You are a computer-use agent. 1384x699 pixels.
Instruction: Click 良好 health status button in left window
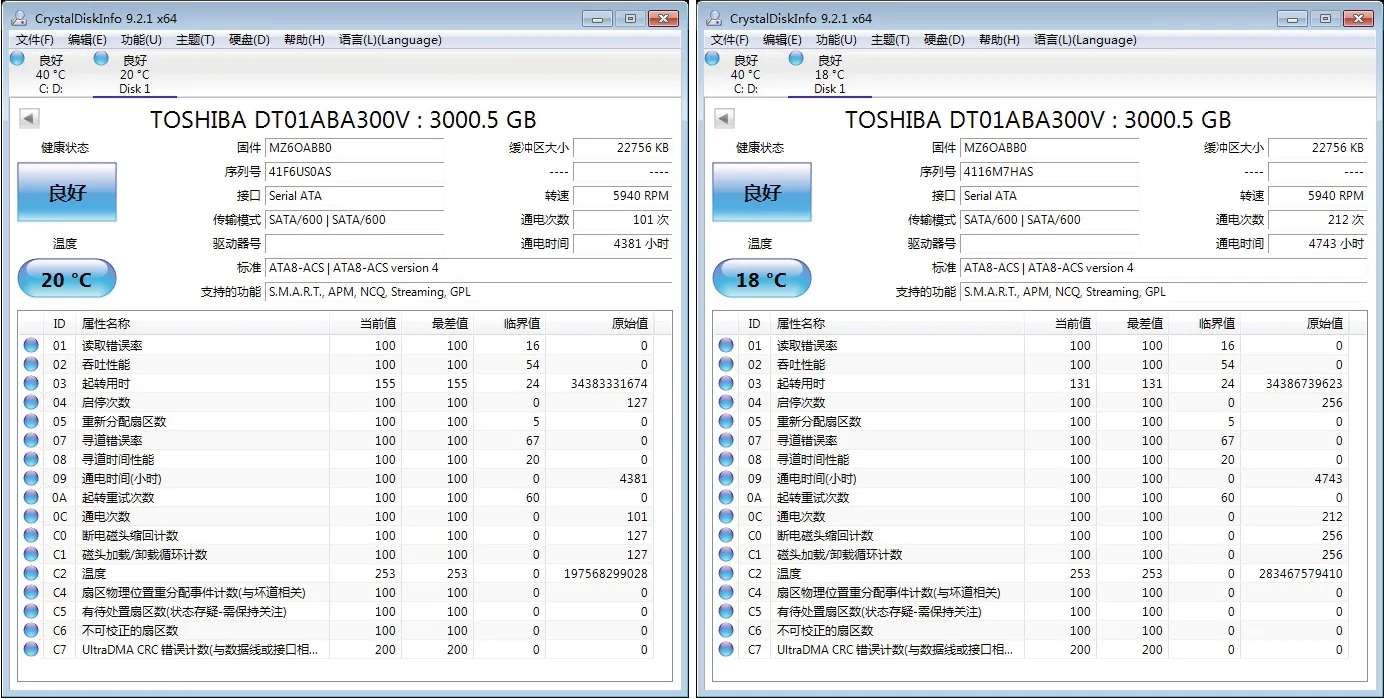click(x=67, y=192)
